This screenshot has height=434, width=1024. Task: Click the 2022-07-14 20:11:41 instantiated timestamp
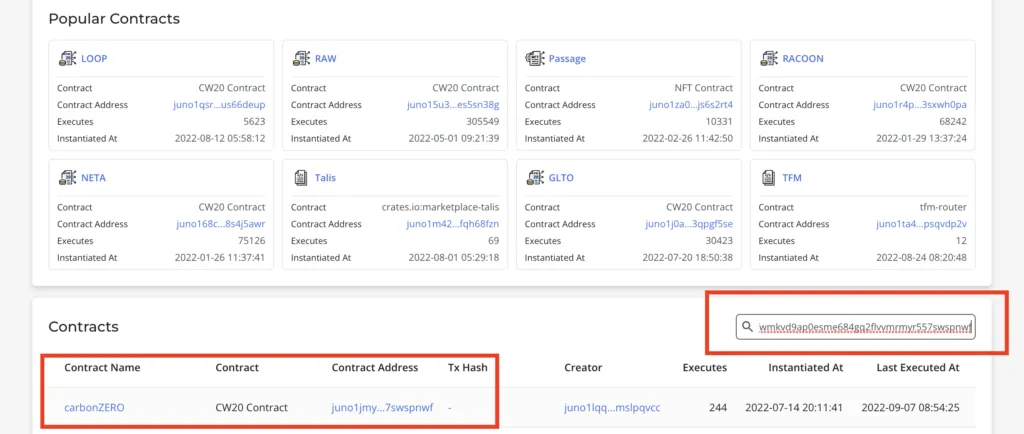[x=794, y=408]
